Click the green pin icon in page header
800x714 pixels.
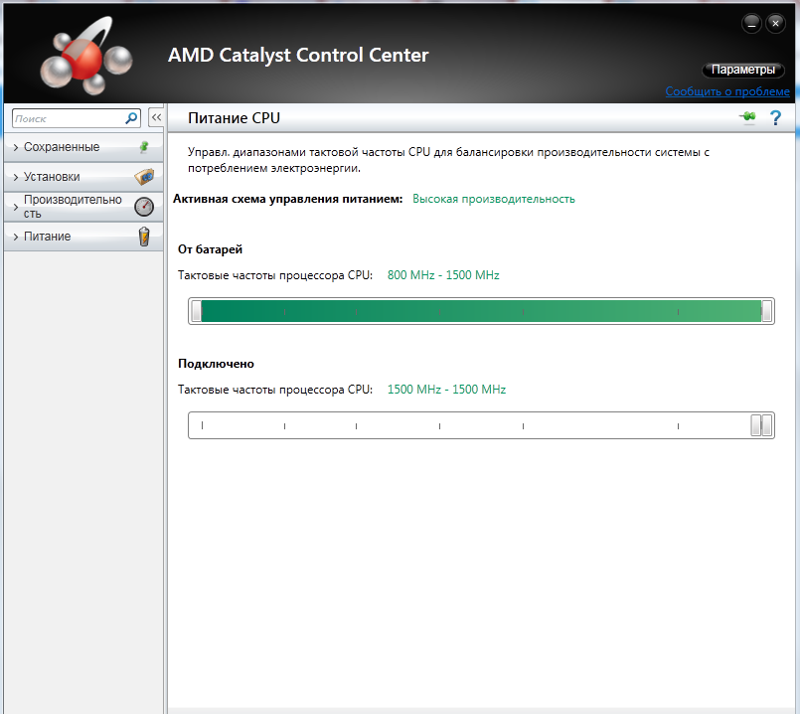[x=747, y=117]
